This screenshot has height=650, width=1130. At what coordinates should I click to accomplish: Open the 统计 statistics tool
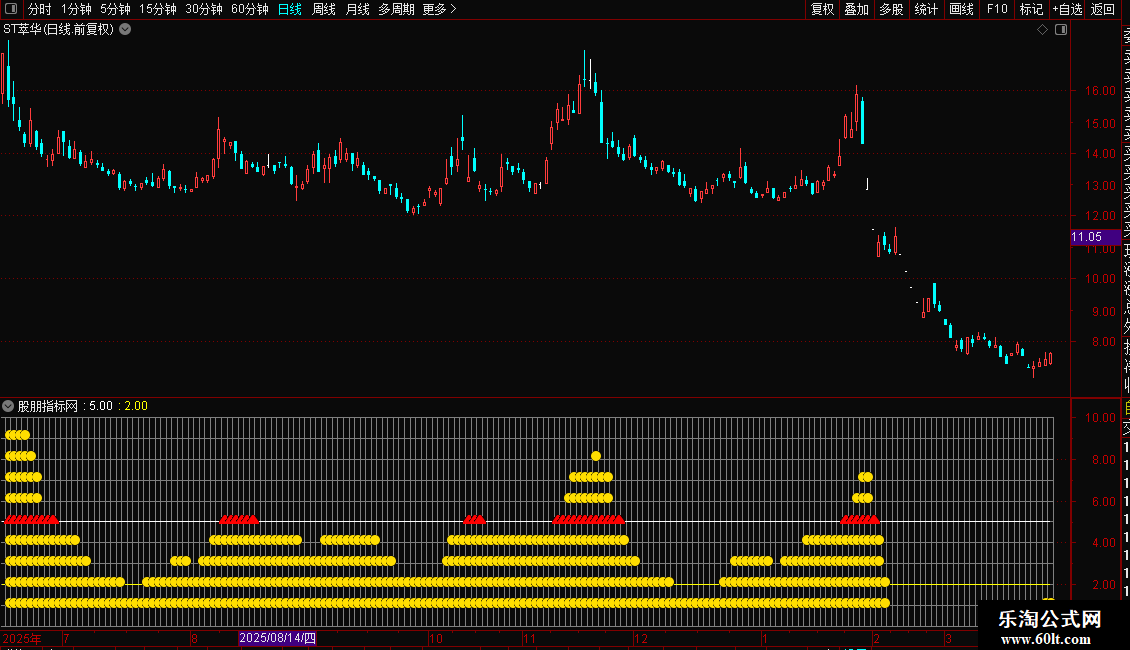tap(926, 9)
